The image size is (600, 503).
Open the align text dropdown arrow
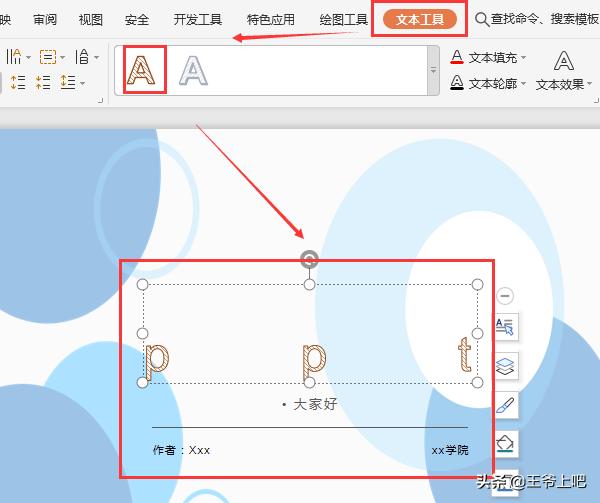point(62,57)
